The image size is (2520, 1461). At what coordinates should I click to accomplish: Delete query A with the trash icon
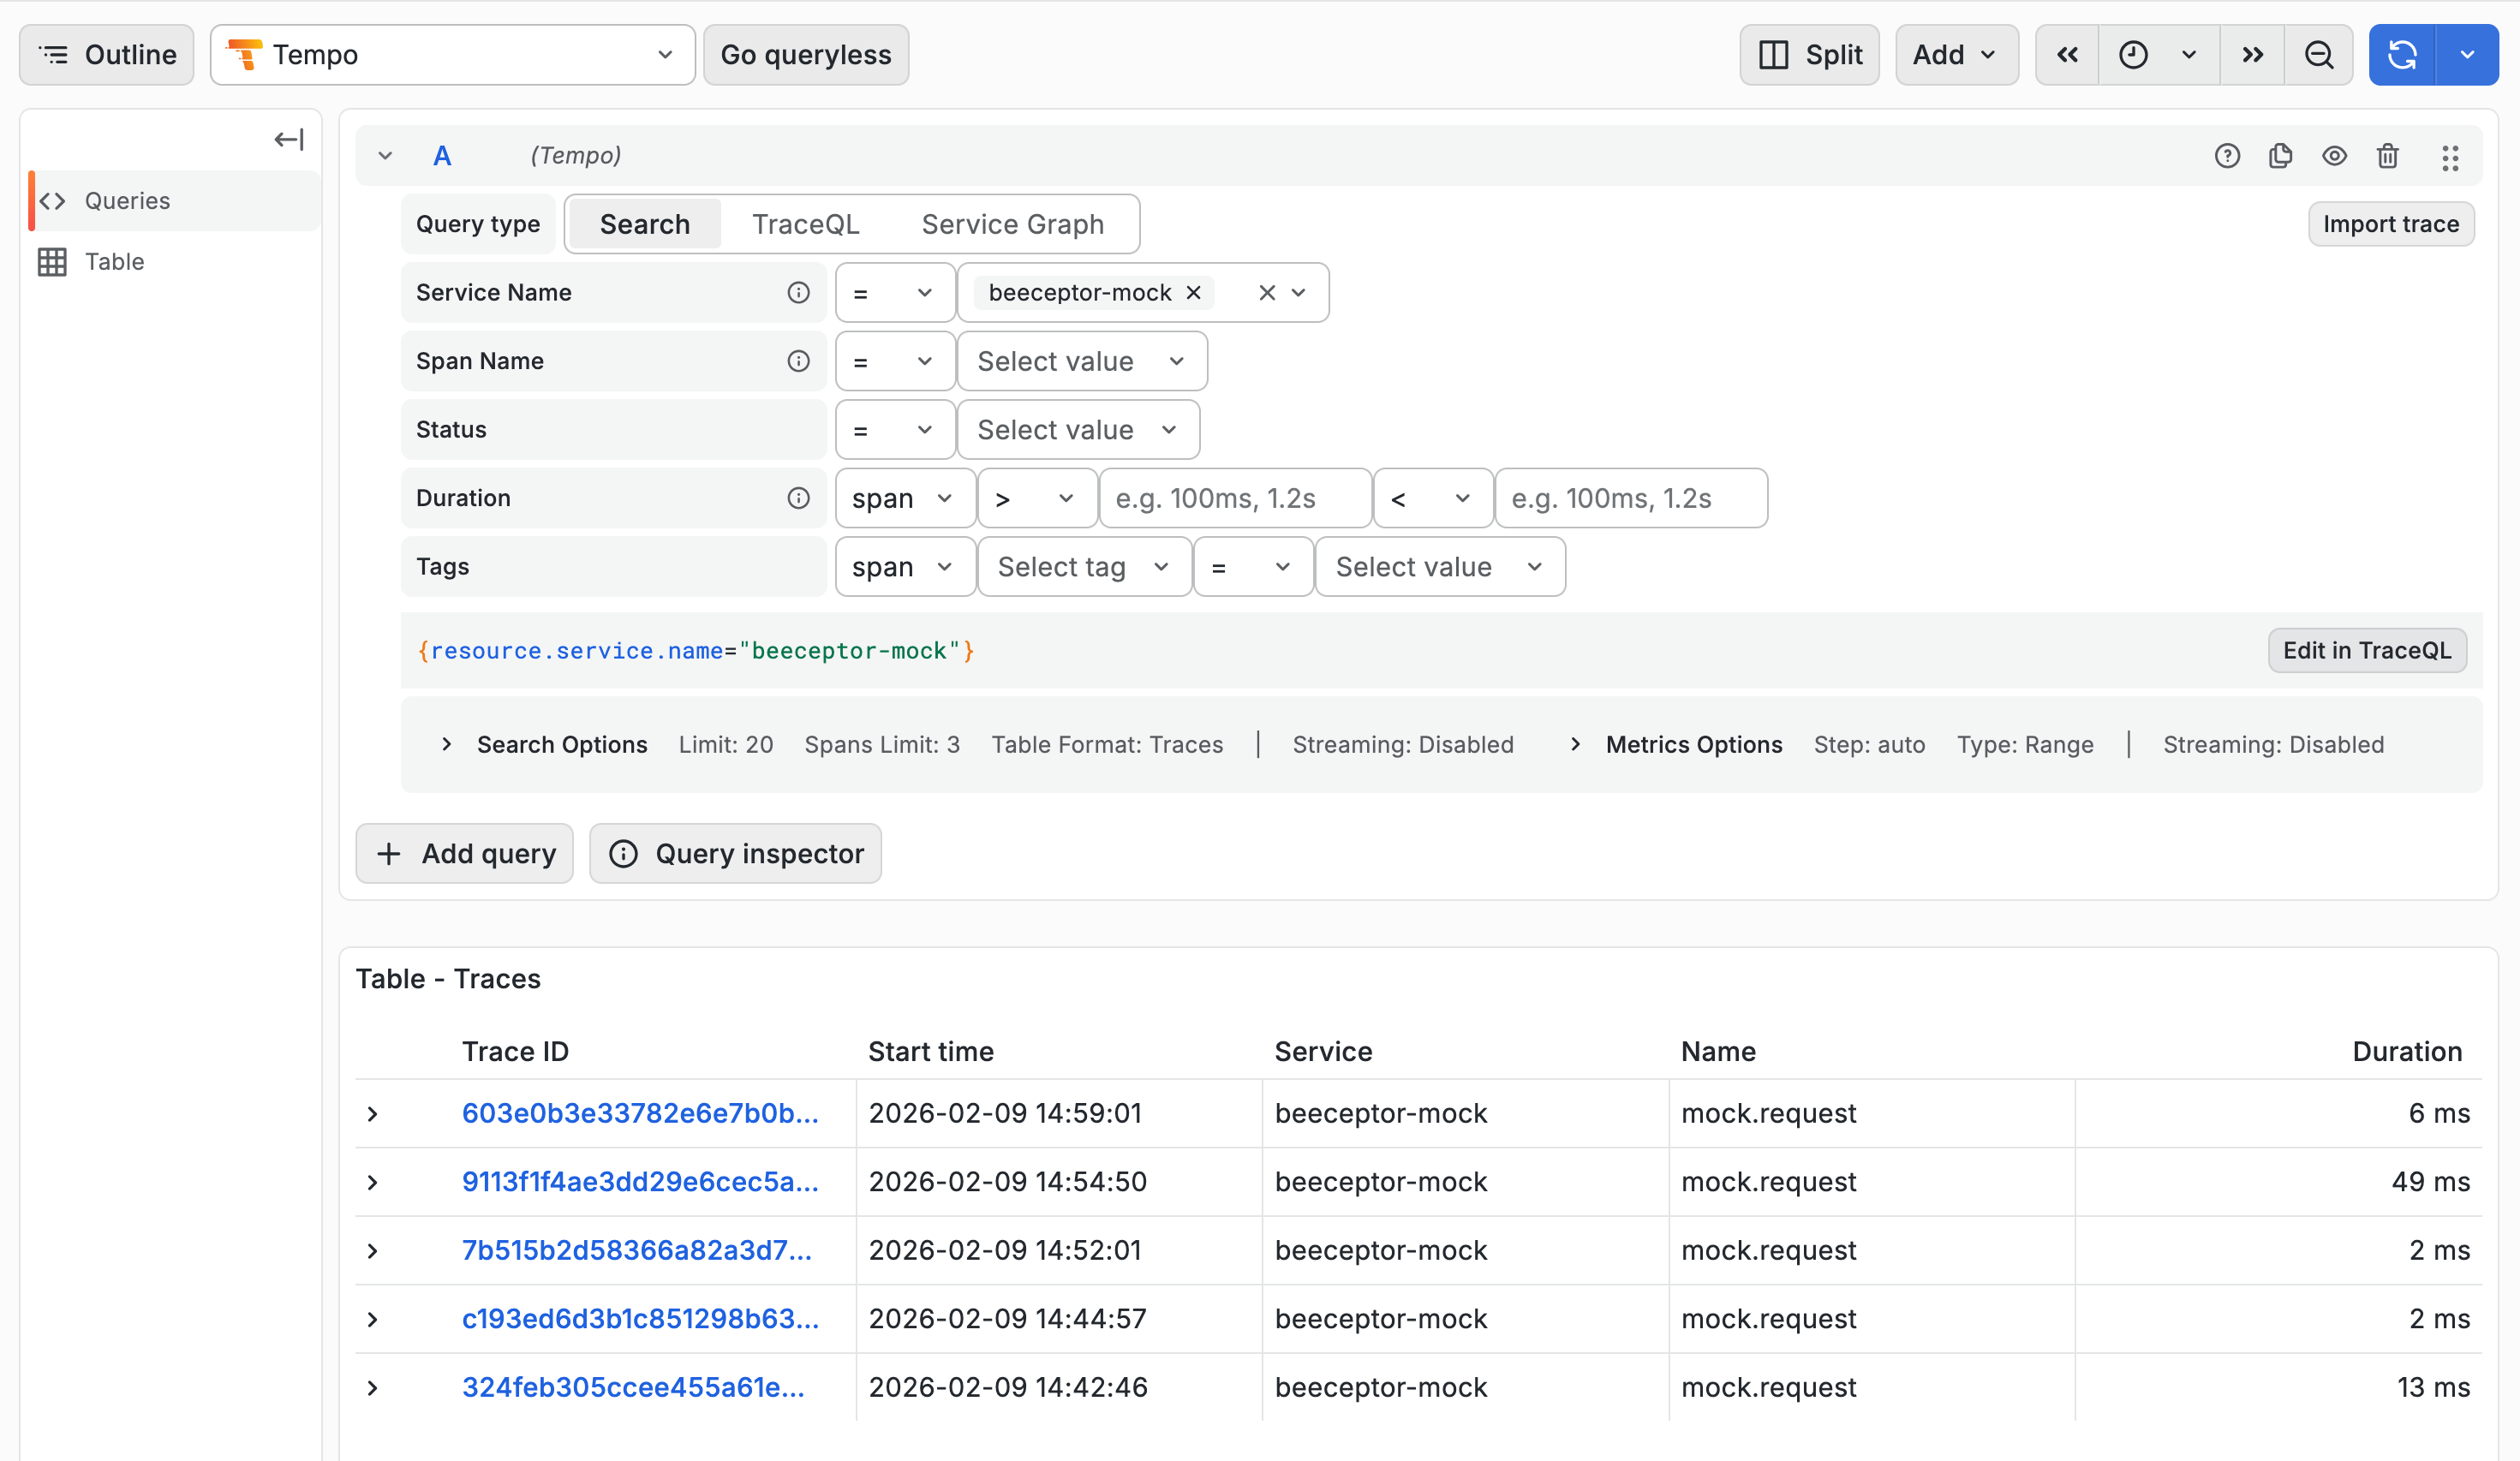pyautogui.click(x=2388, y=156)
